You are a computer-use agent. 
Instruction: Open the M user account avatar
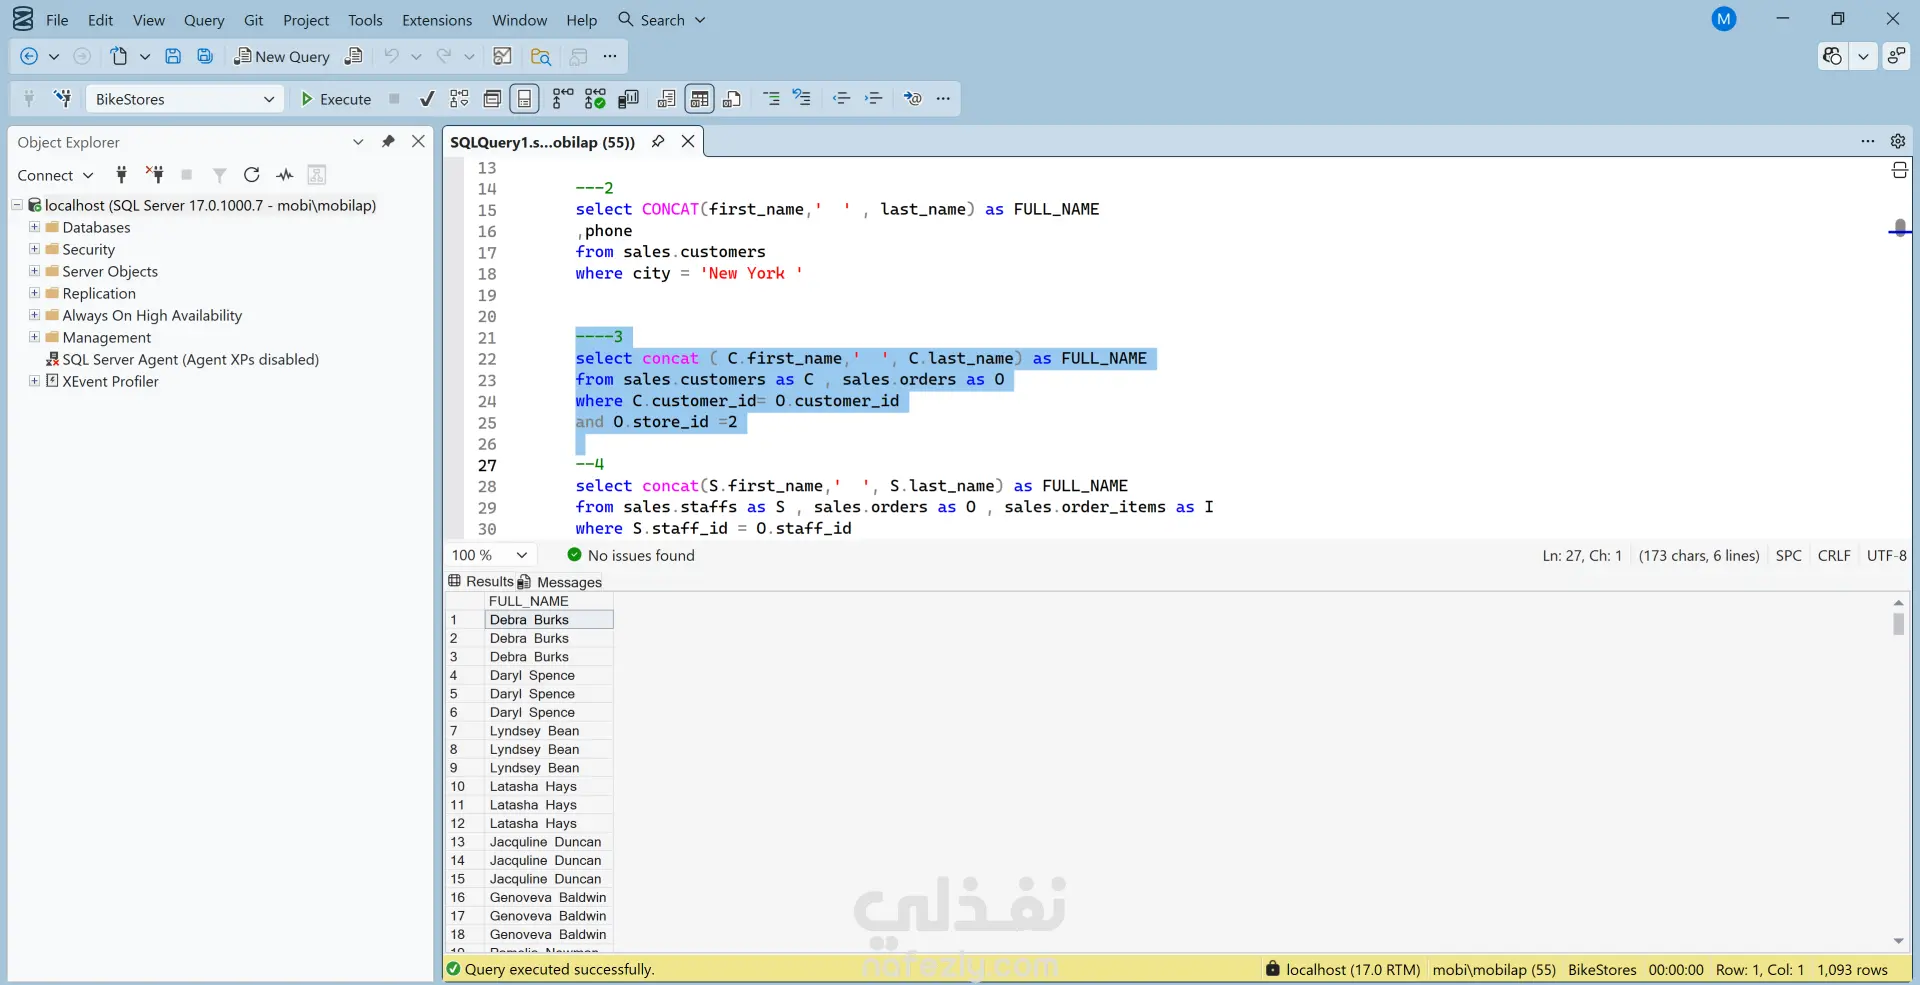1724,19
